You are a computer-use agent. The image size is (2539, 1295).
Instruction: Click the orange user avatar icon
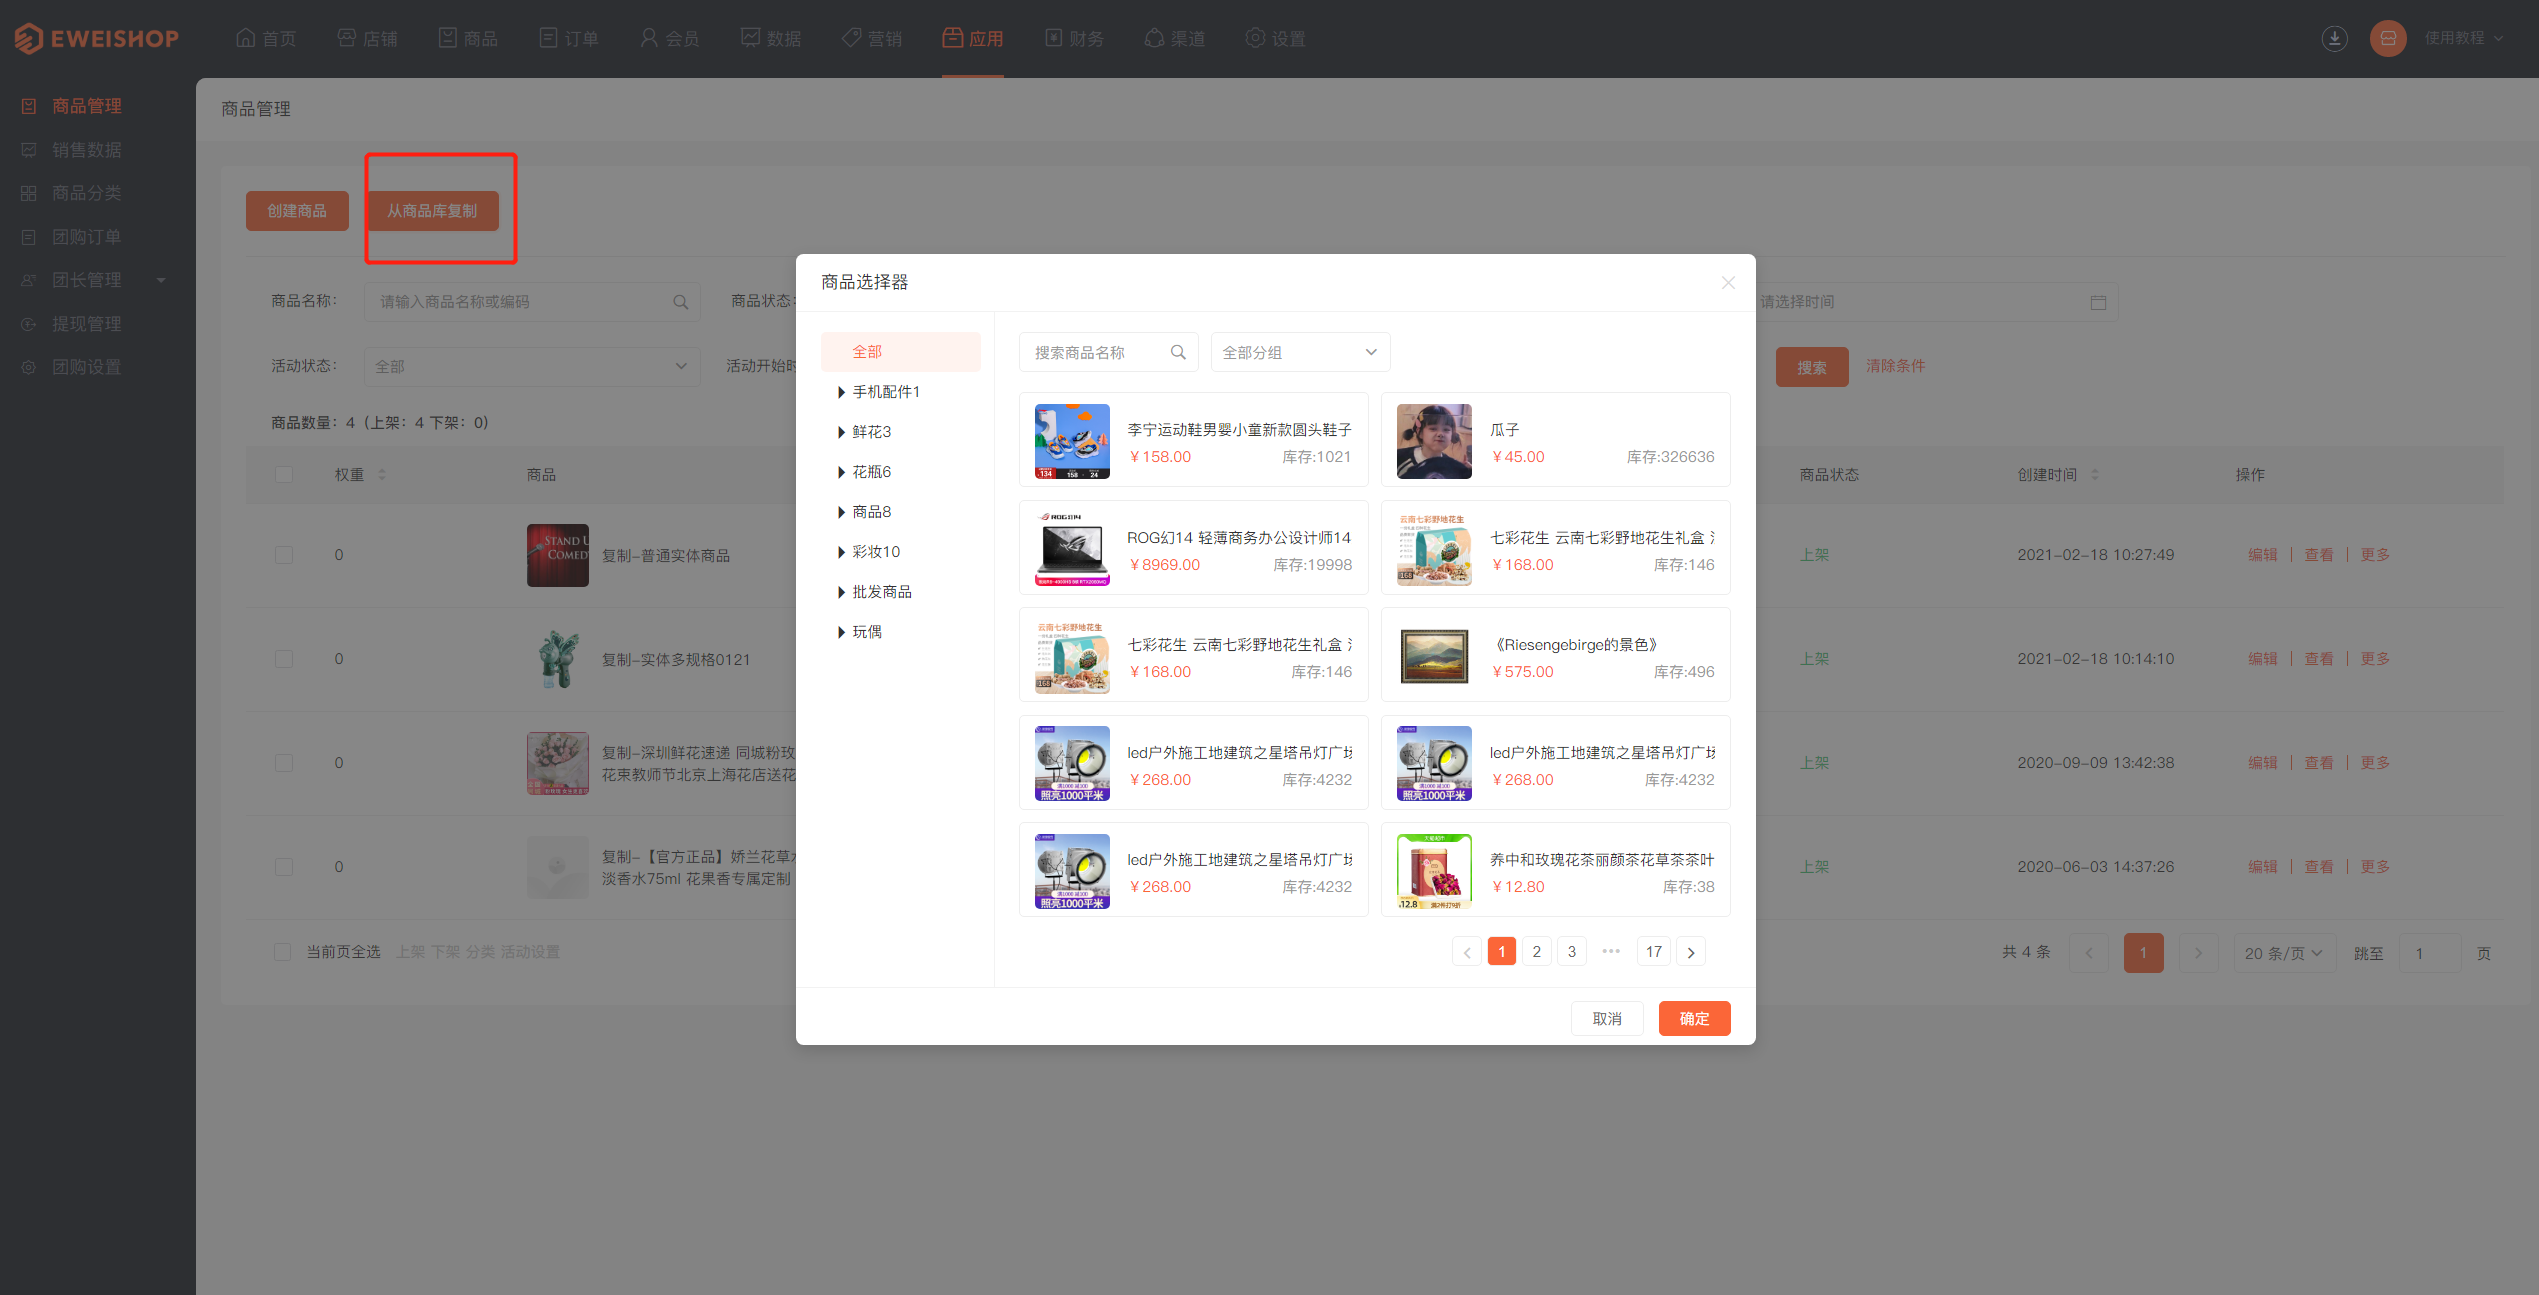[x=2388, y=38]
